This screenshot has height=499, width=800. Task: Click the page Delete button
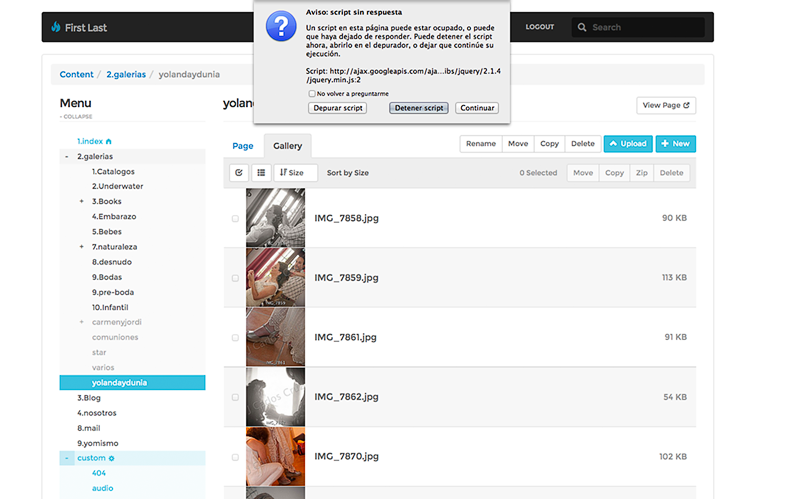583,144
